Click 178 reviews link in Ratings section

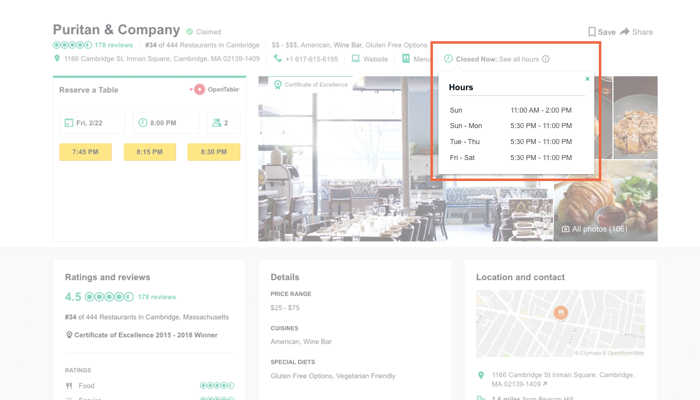click(157, 297)
